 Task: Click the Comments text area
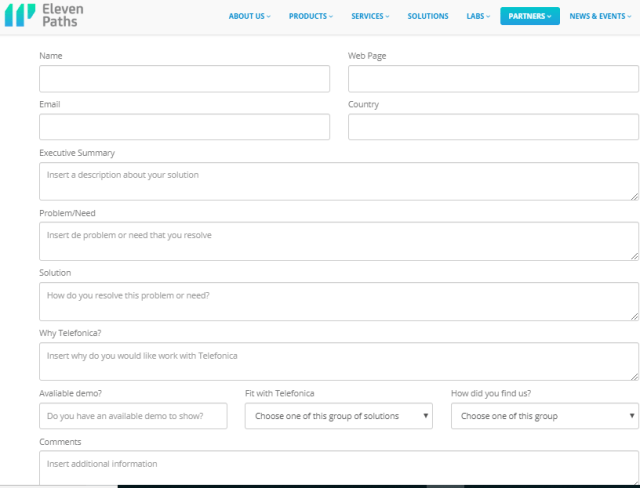click(338, 468)
